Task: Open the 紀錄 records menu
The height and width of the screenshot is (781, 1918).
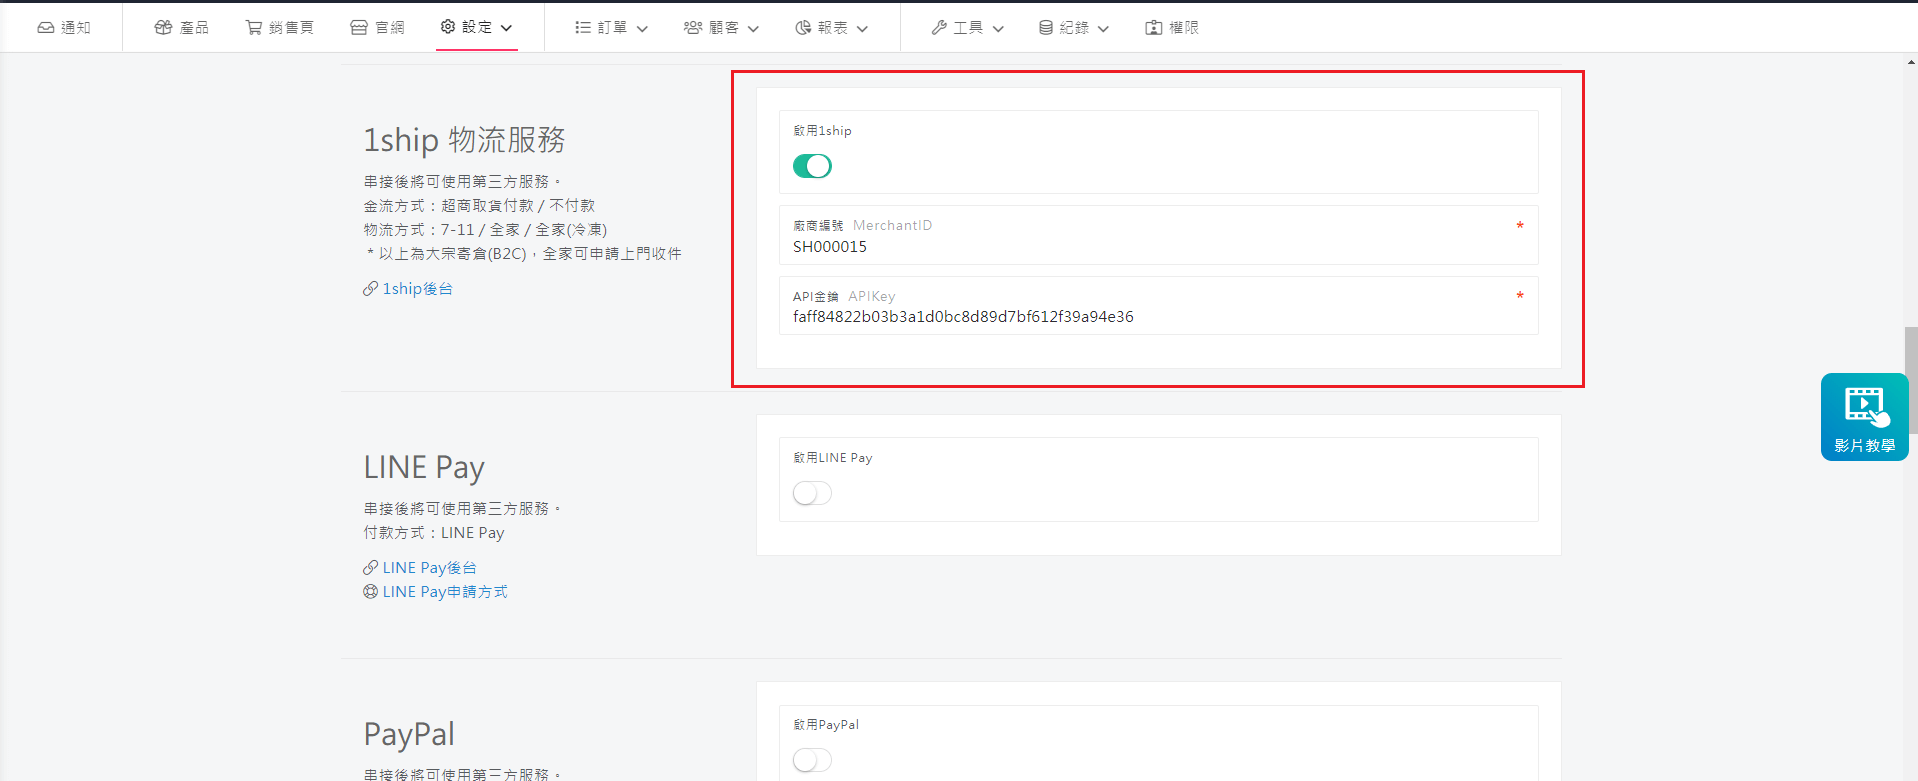Action: [1073, 28]
